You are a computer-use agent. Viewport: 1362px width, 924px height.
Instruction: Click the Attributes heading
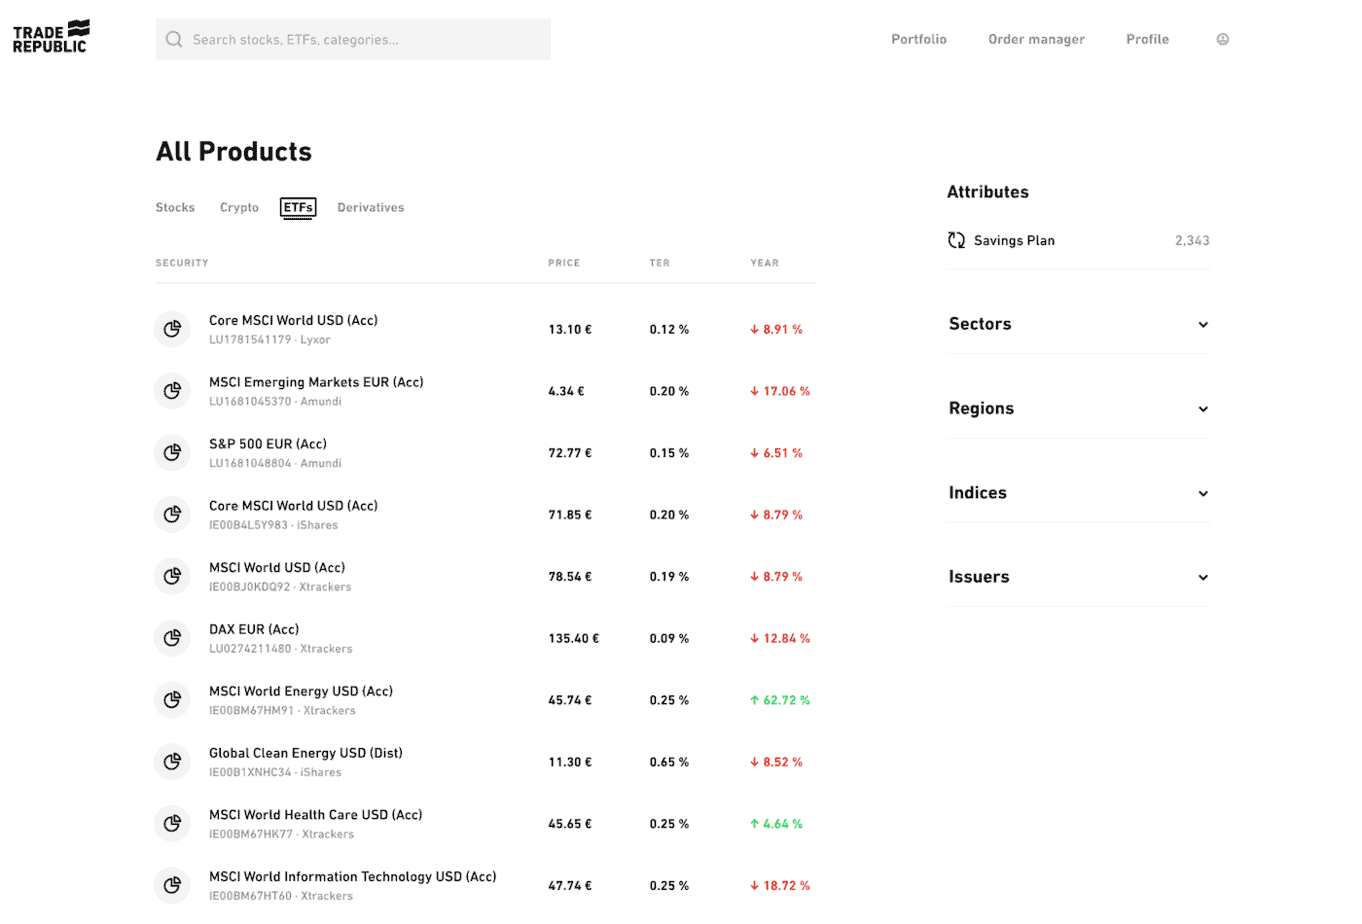click(x=988, y=192)
